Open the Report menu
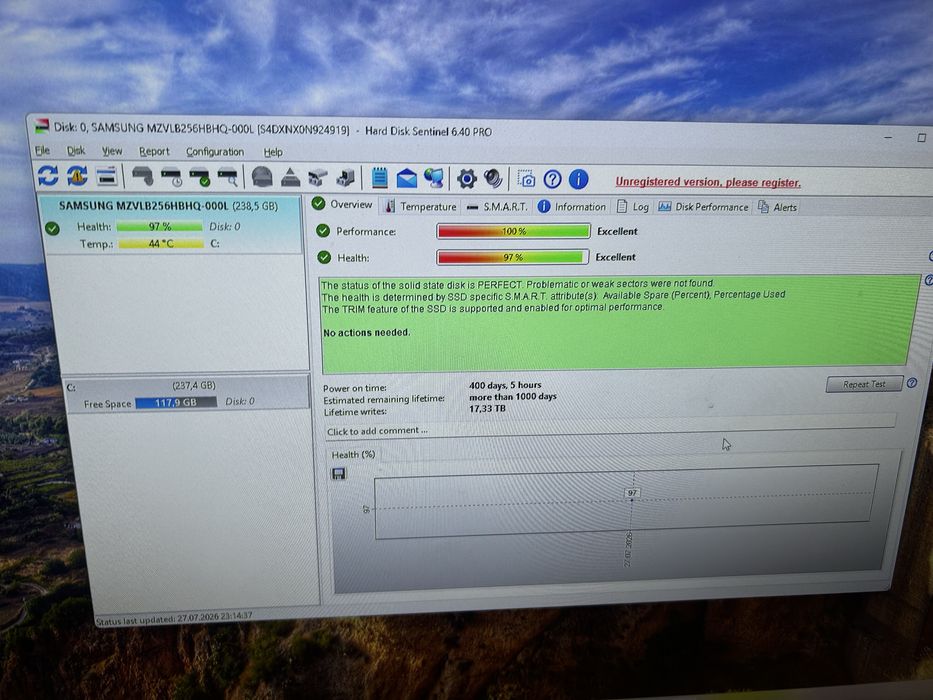Viewport: 933px width, 700px height. coord(154,152)
